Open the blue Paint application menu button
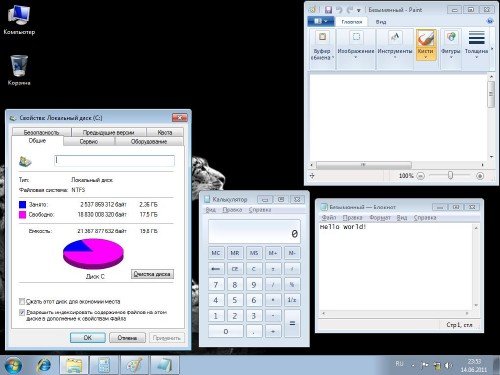 click(321, 21)
